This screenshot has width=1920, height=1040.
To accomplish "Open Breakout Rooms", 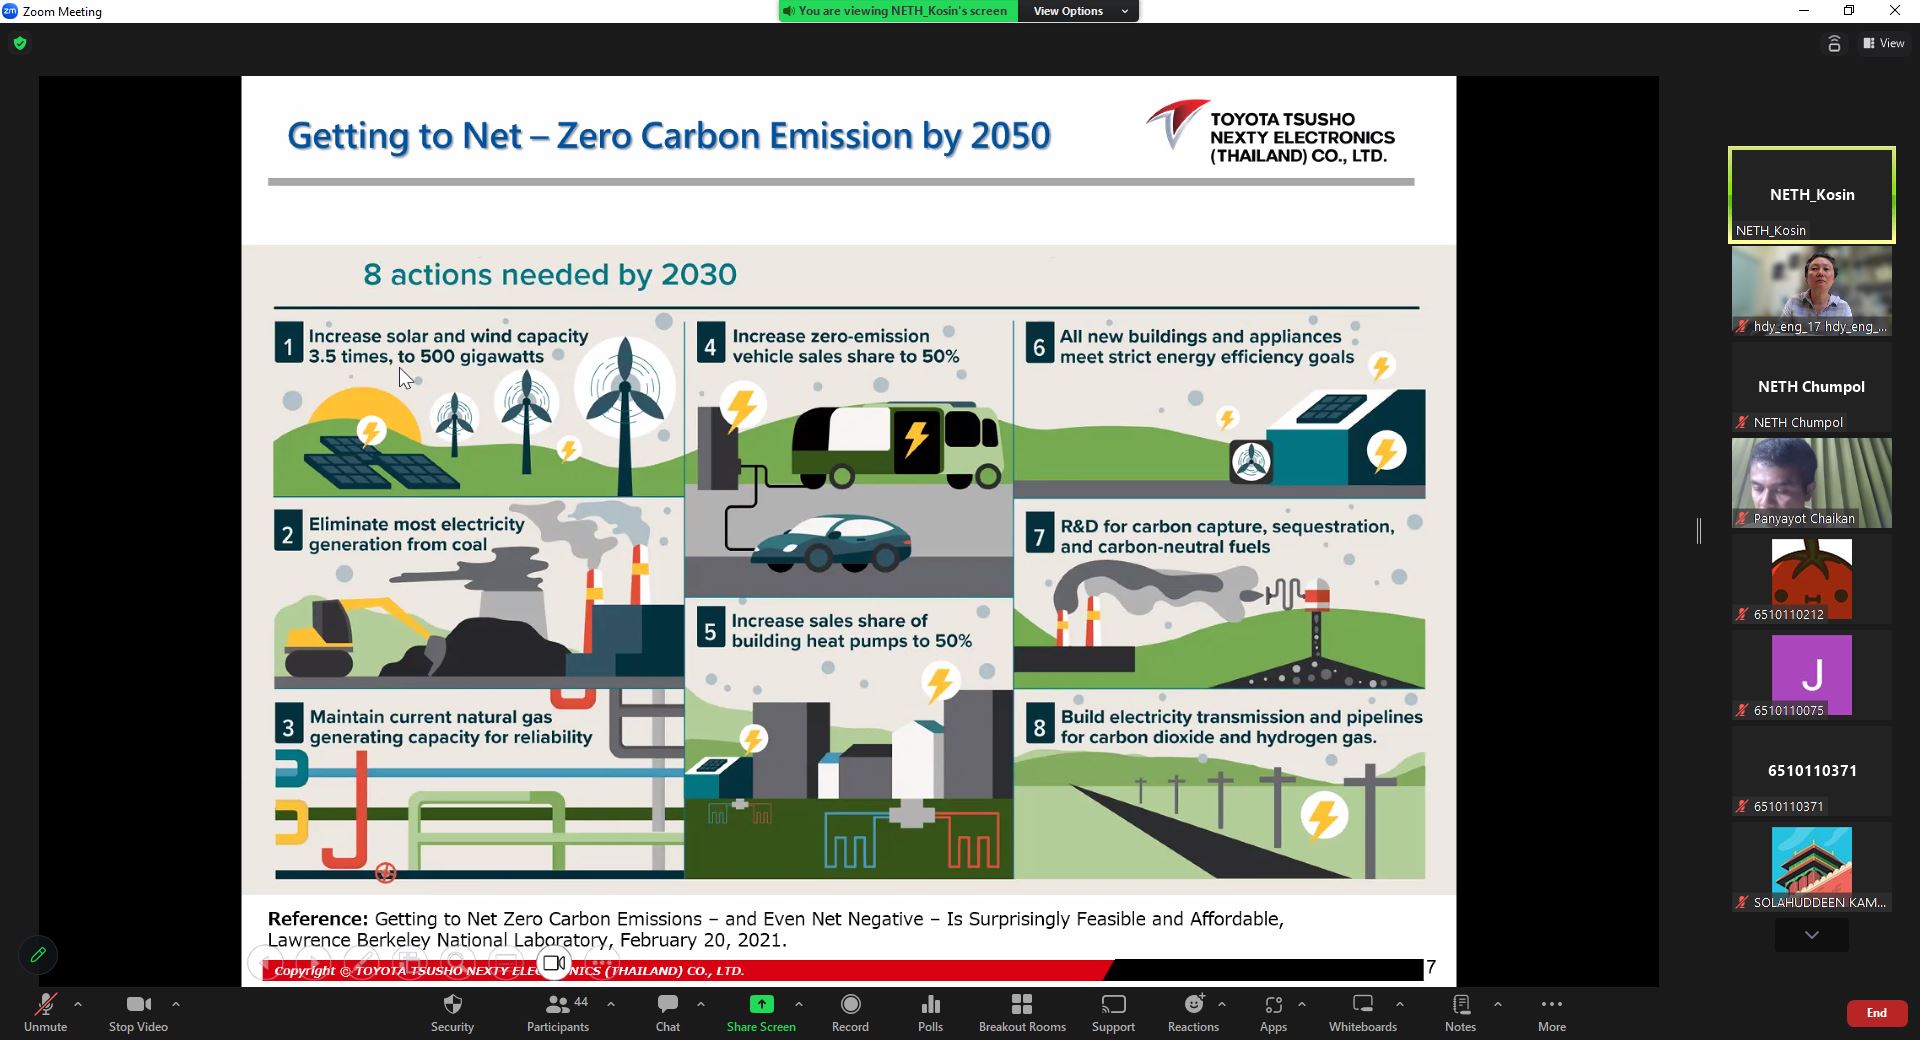I will click(x=1021, y=1005).
